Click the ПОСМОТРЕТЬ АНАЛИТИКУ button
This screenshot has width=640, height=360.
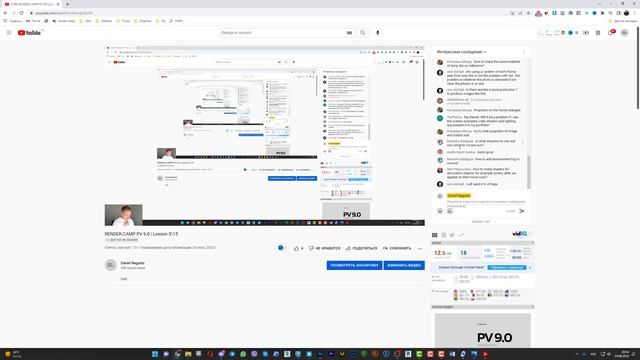[354, 265]
